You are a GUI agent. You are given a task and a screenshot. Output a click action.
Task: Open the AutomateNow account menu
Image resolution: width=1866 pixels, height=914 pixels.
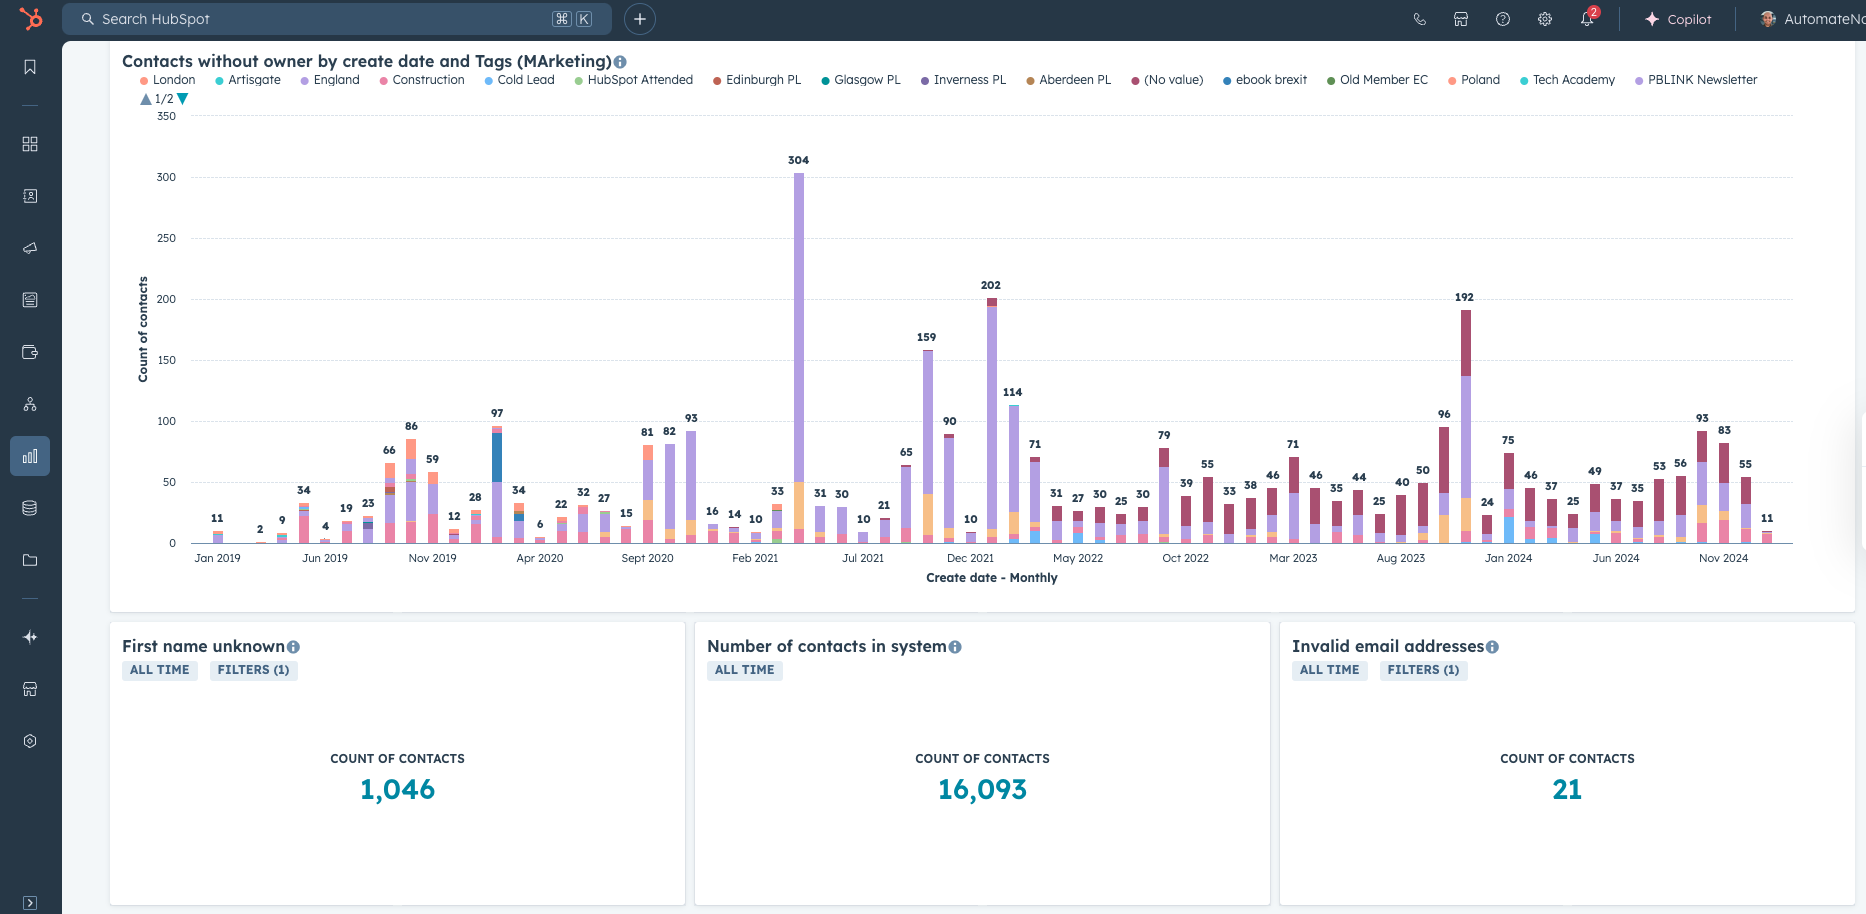(1812, 19)
